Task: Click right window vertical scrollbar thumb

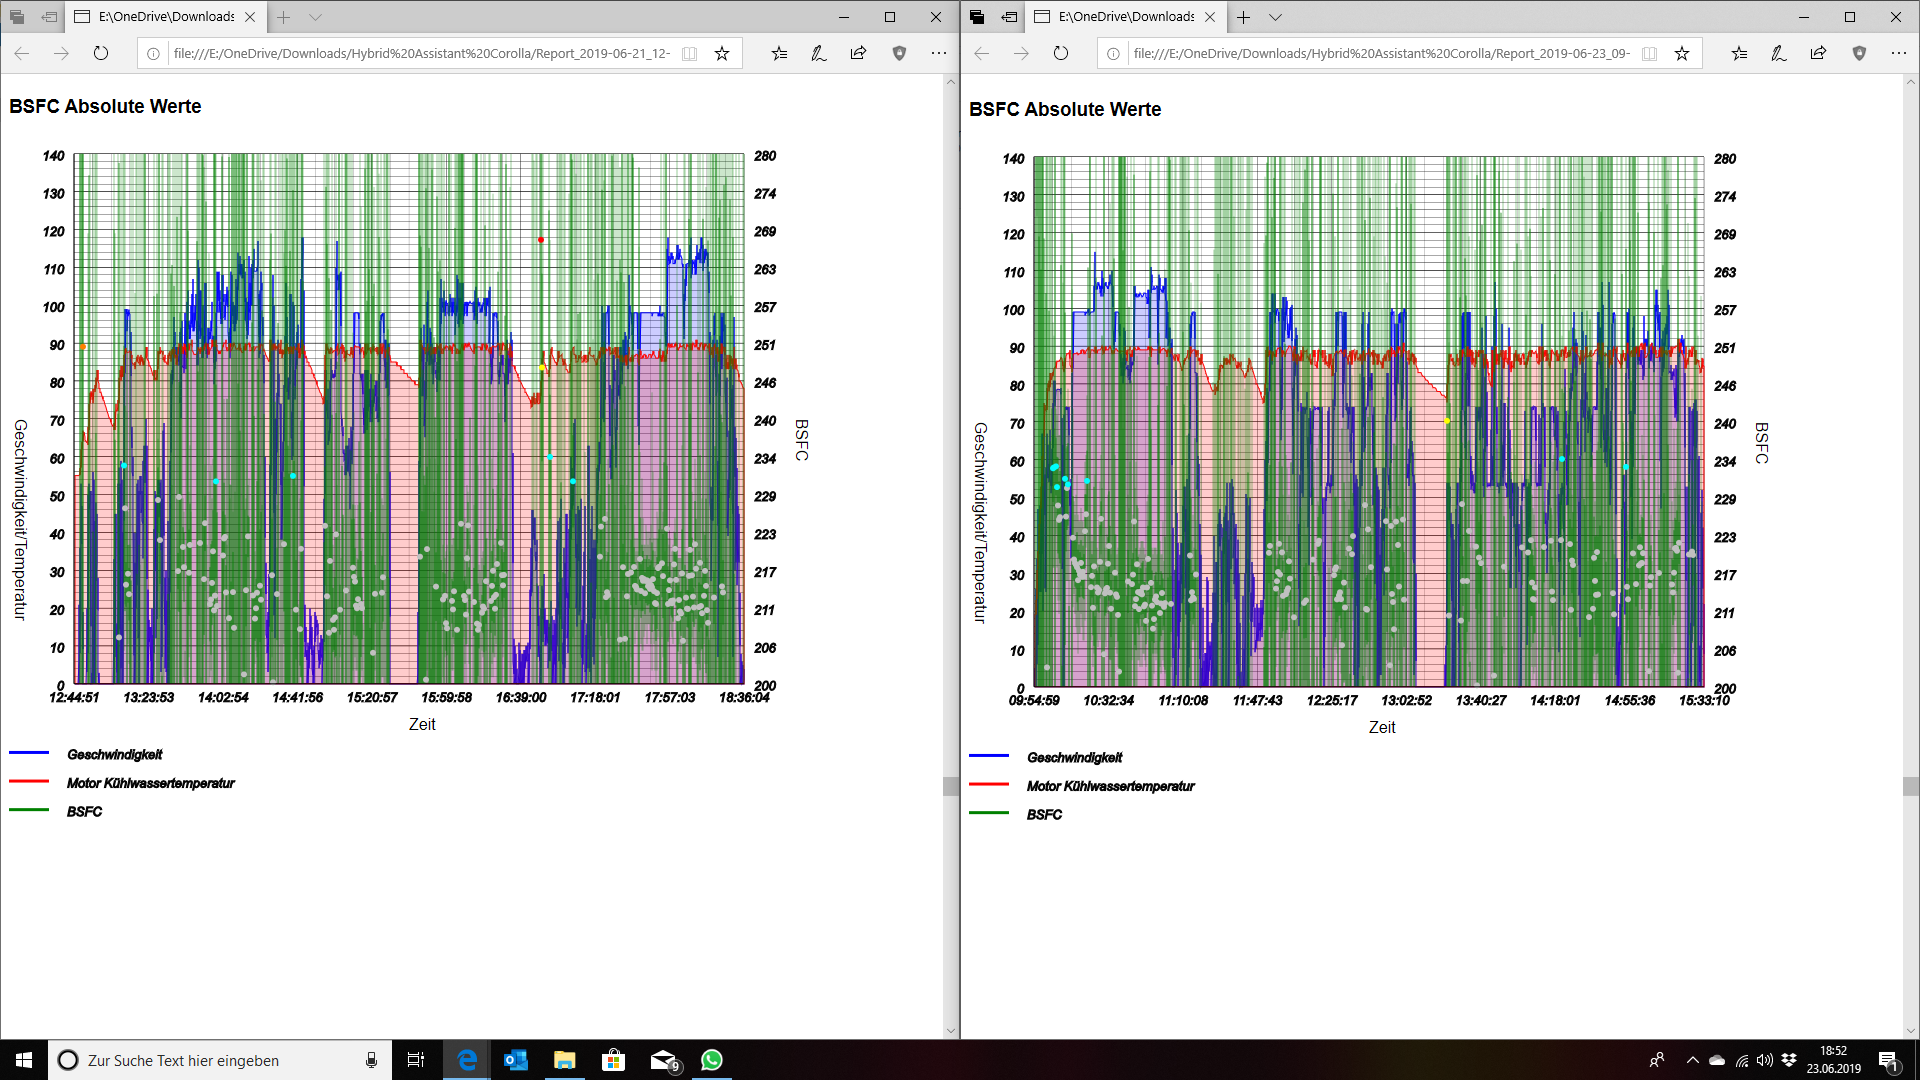Action: point(1911,786)
